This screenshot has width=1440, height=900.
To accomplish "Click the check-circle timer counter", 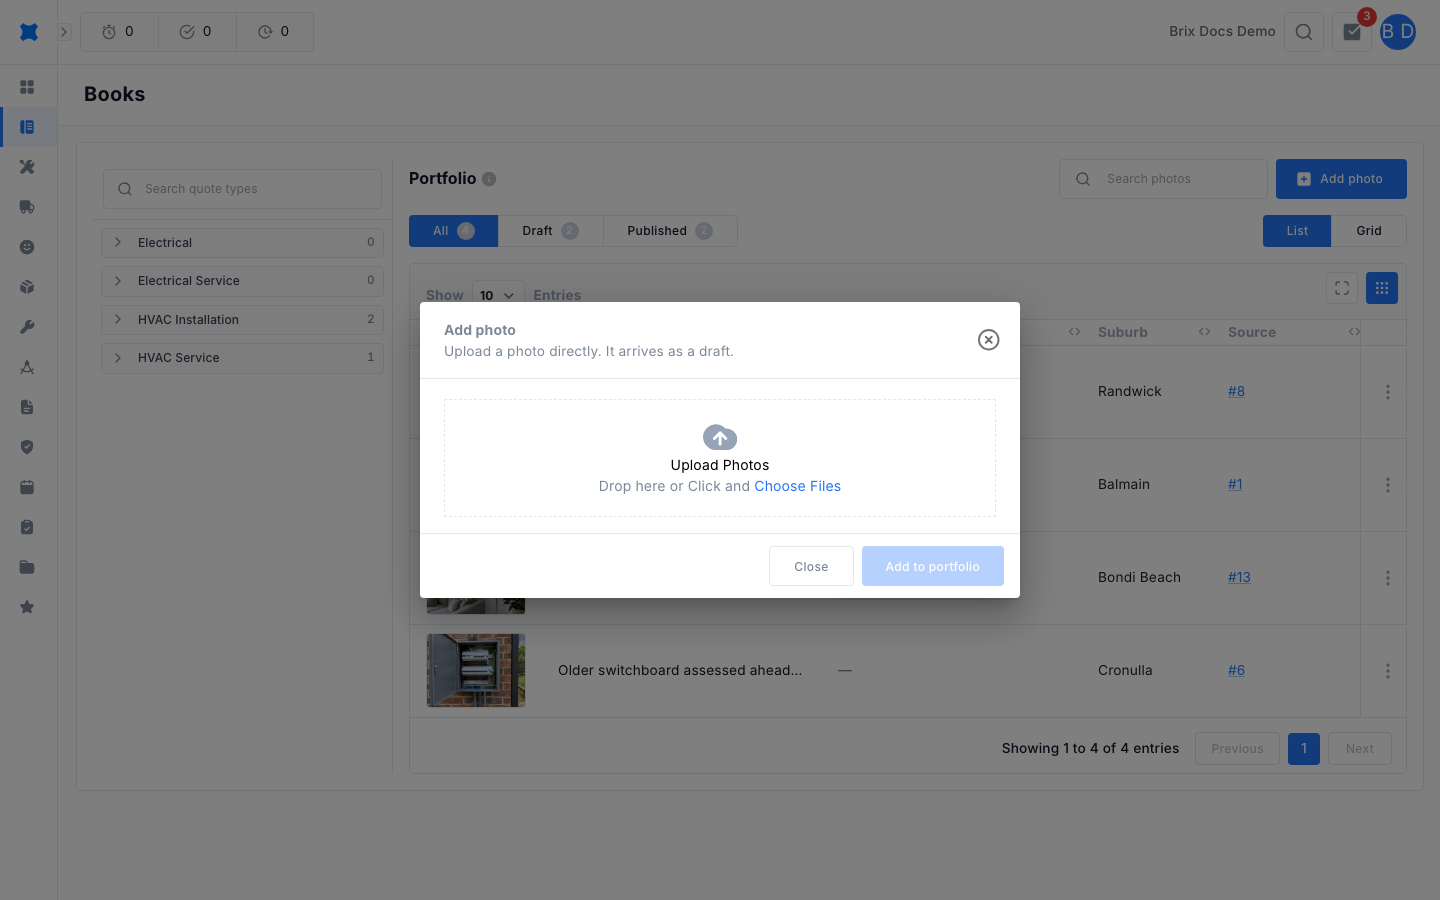I will coord(197,32).
